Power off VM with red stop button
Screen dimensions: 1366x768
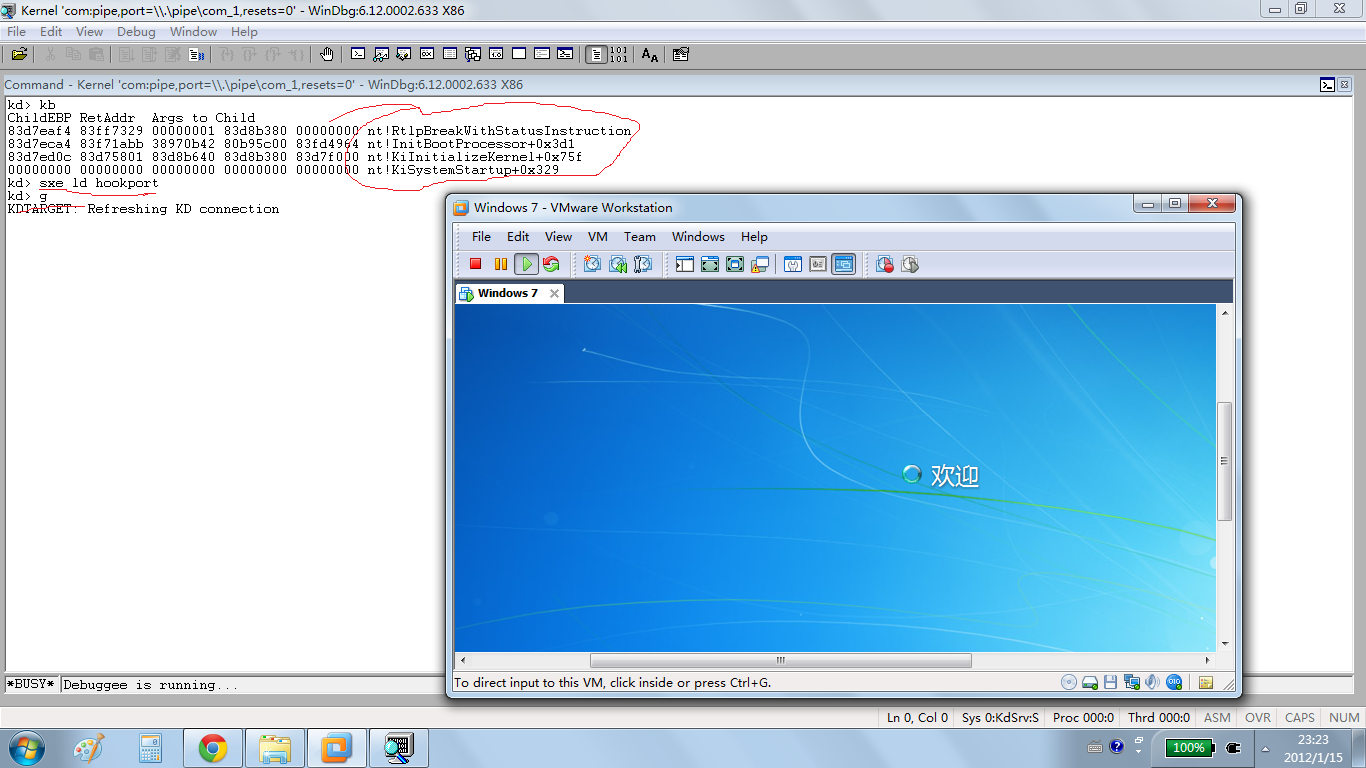pyautogui.click(x=476, y=264)
